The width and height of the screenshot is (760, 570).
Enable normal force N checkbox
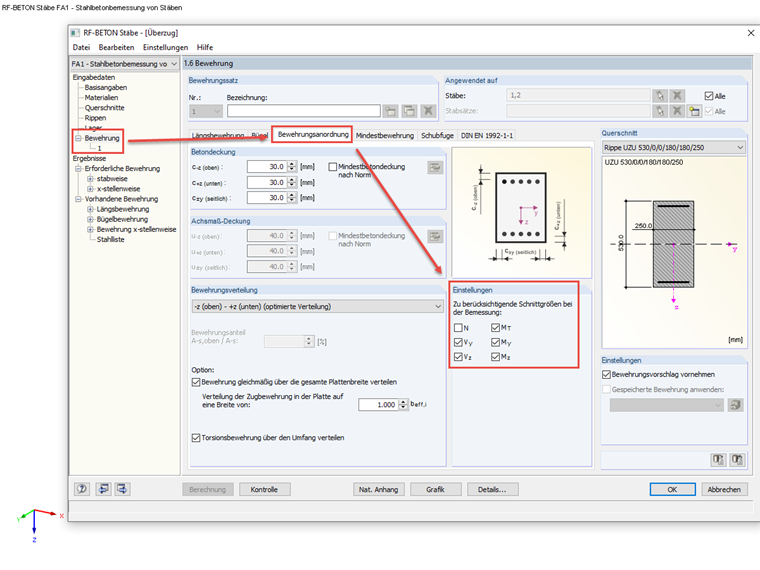click(459, 328)
